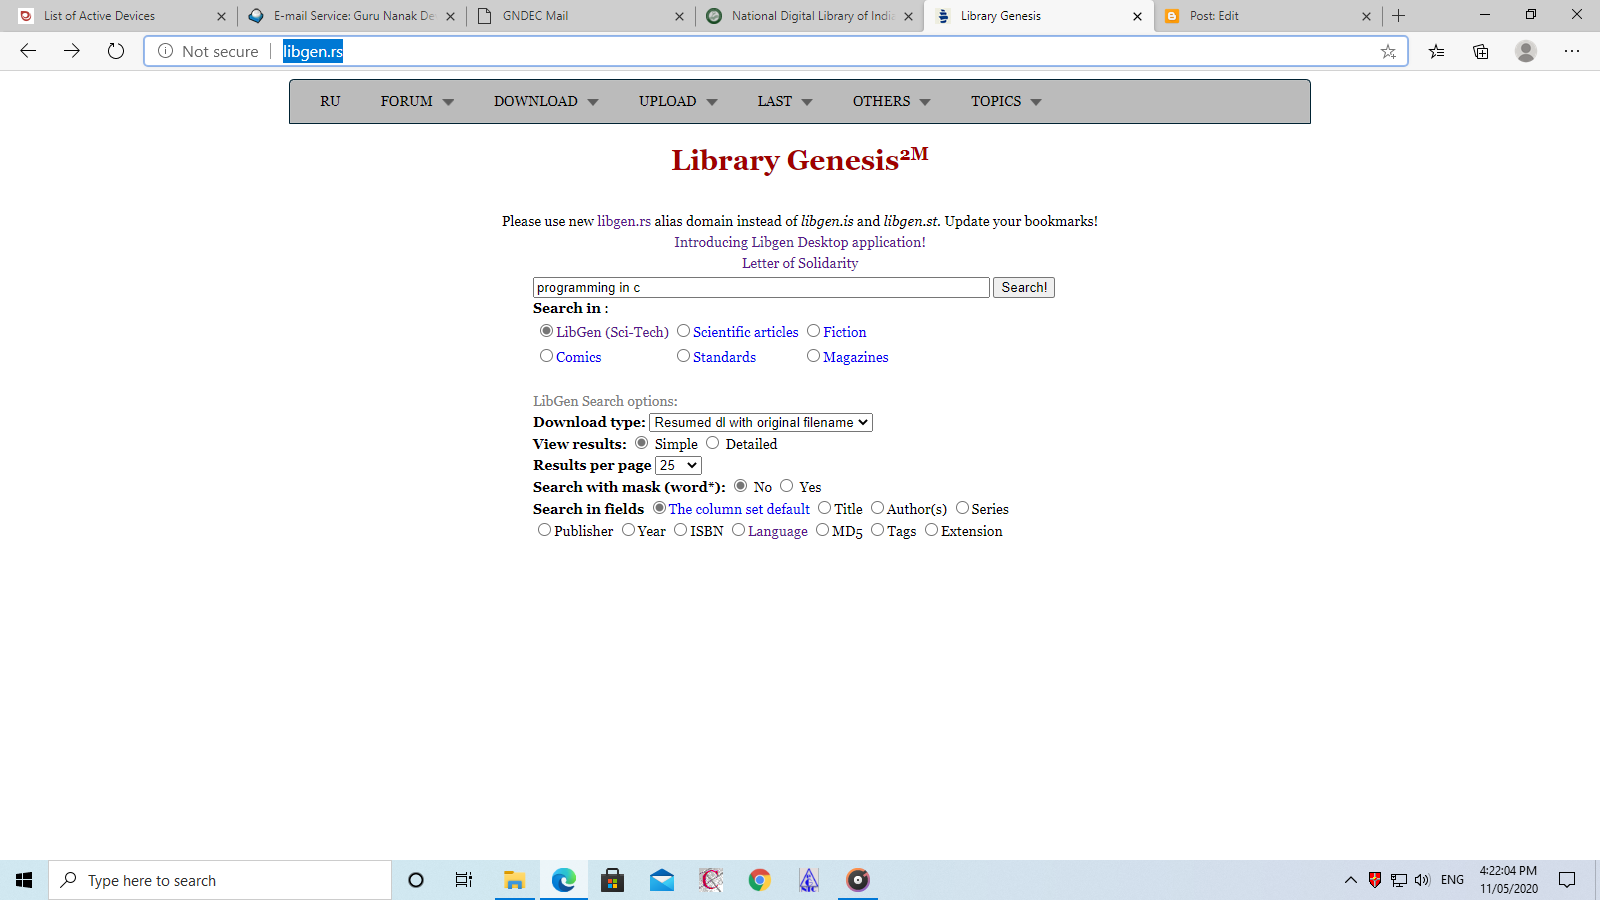Select Magazines radio button
The image size is (1600, 900).
(x=813, y=356)
